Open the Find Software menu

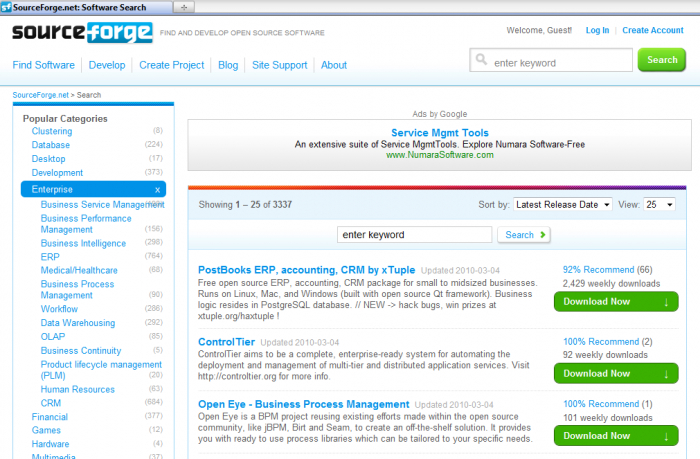point(43,65)
